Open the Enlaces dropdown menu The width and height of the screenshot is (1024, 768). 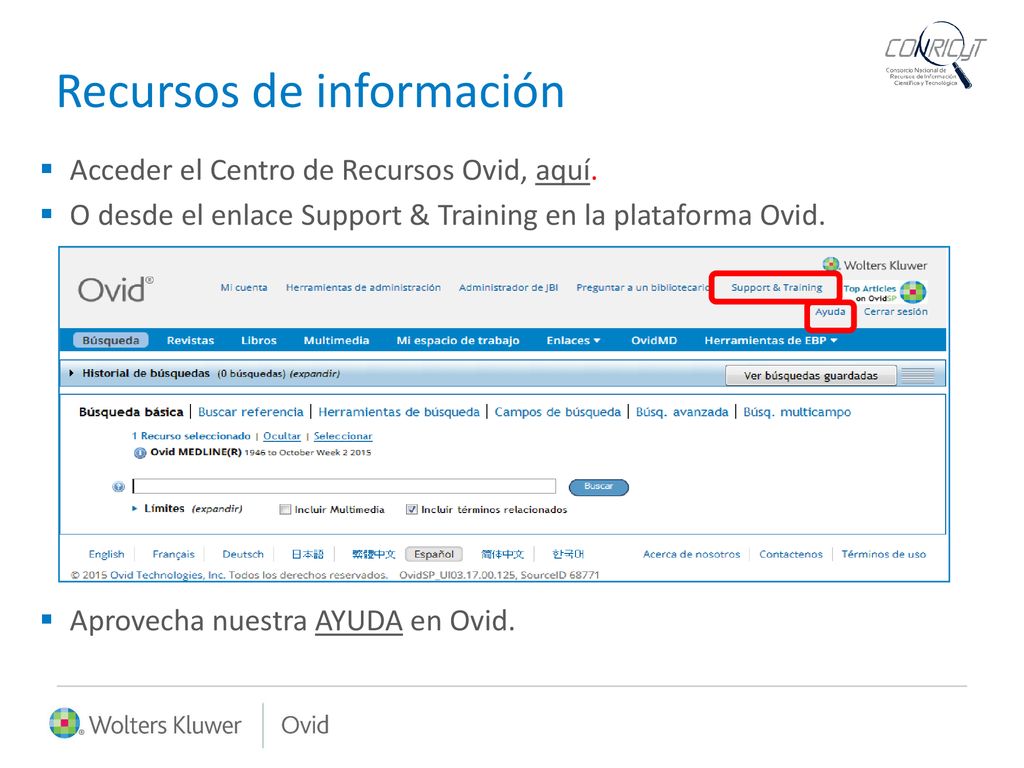click(x=573, y=340)
